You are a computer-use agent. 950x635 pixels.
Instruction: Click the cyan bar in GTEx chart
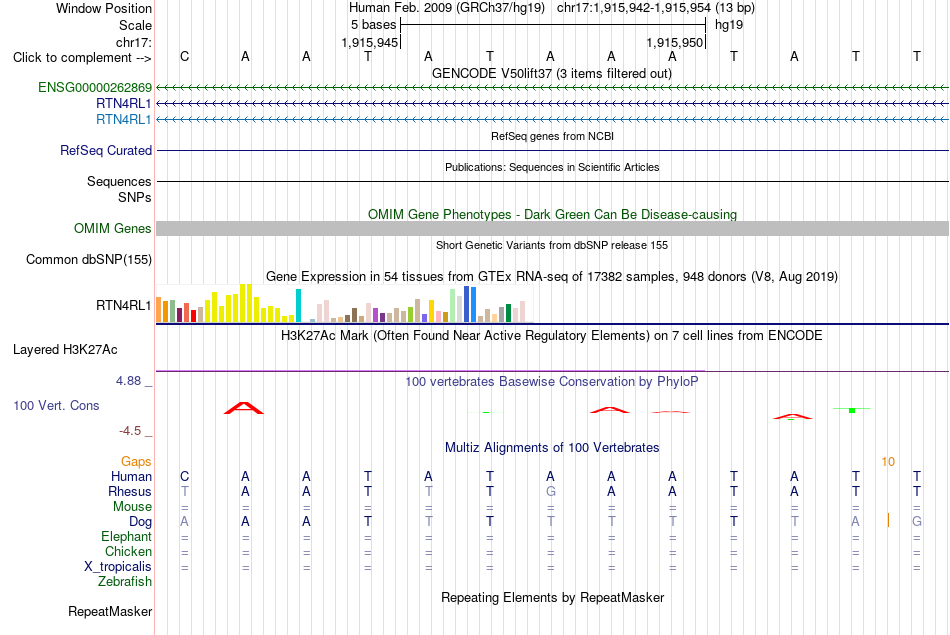pos(298,305)
